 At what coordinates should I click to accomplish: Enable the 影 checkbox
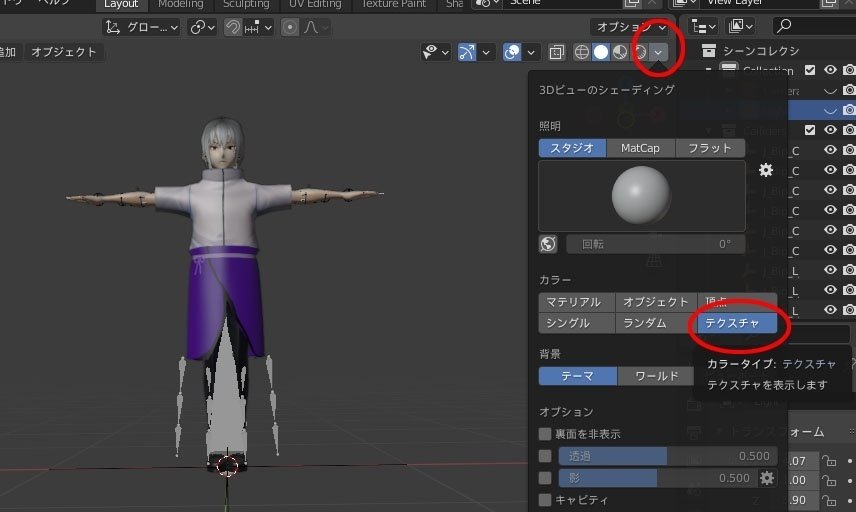pos(545,478)
